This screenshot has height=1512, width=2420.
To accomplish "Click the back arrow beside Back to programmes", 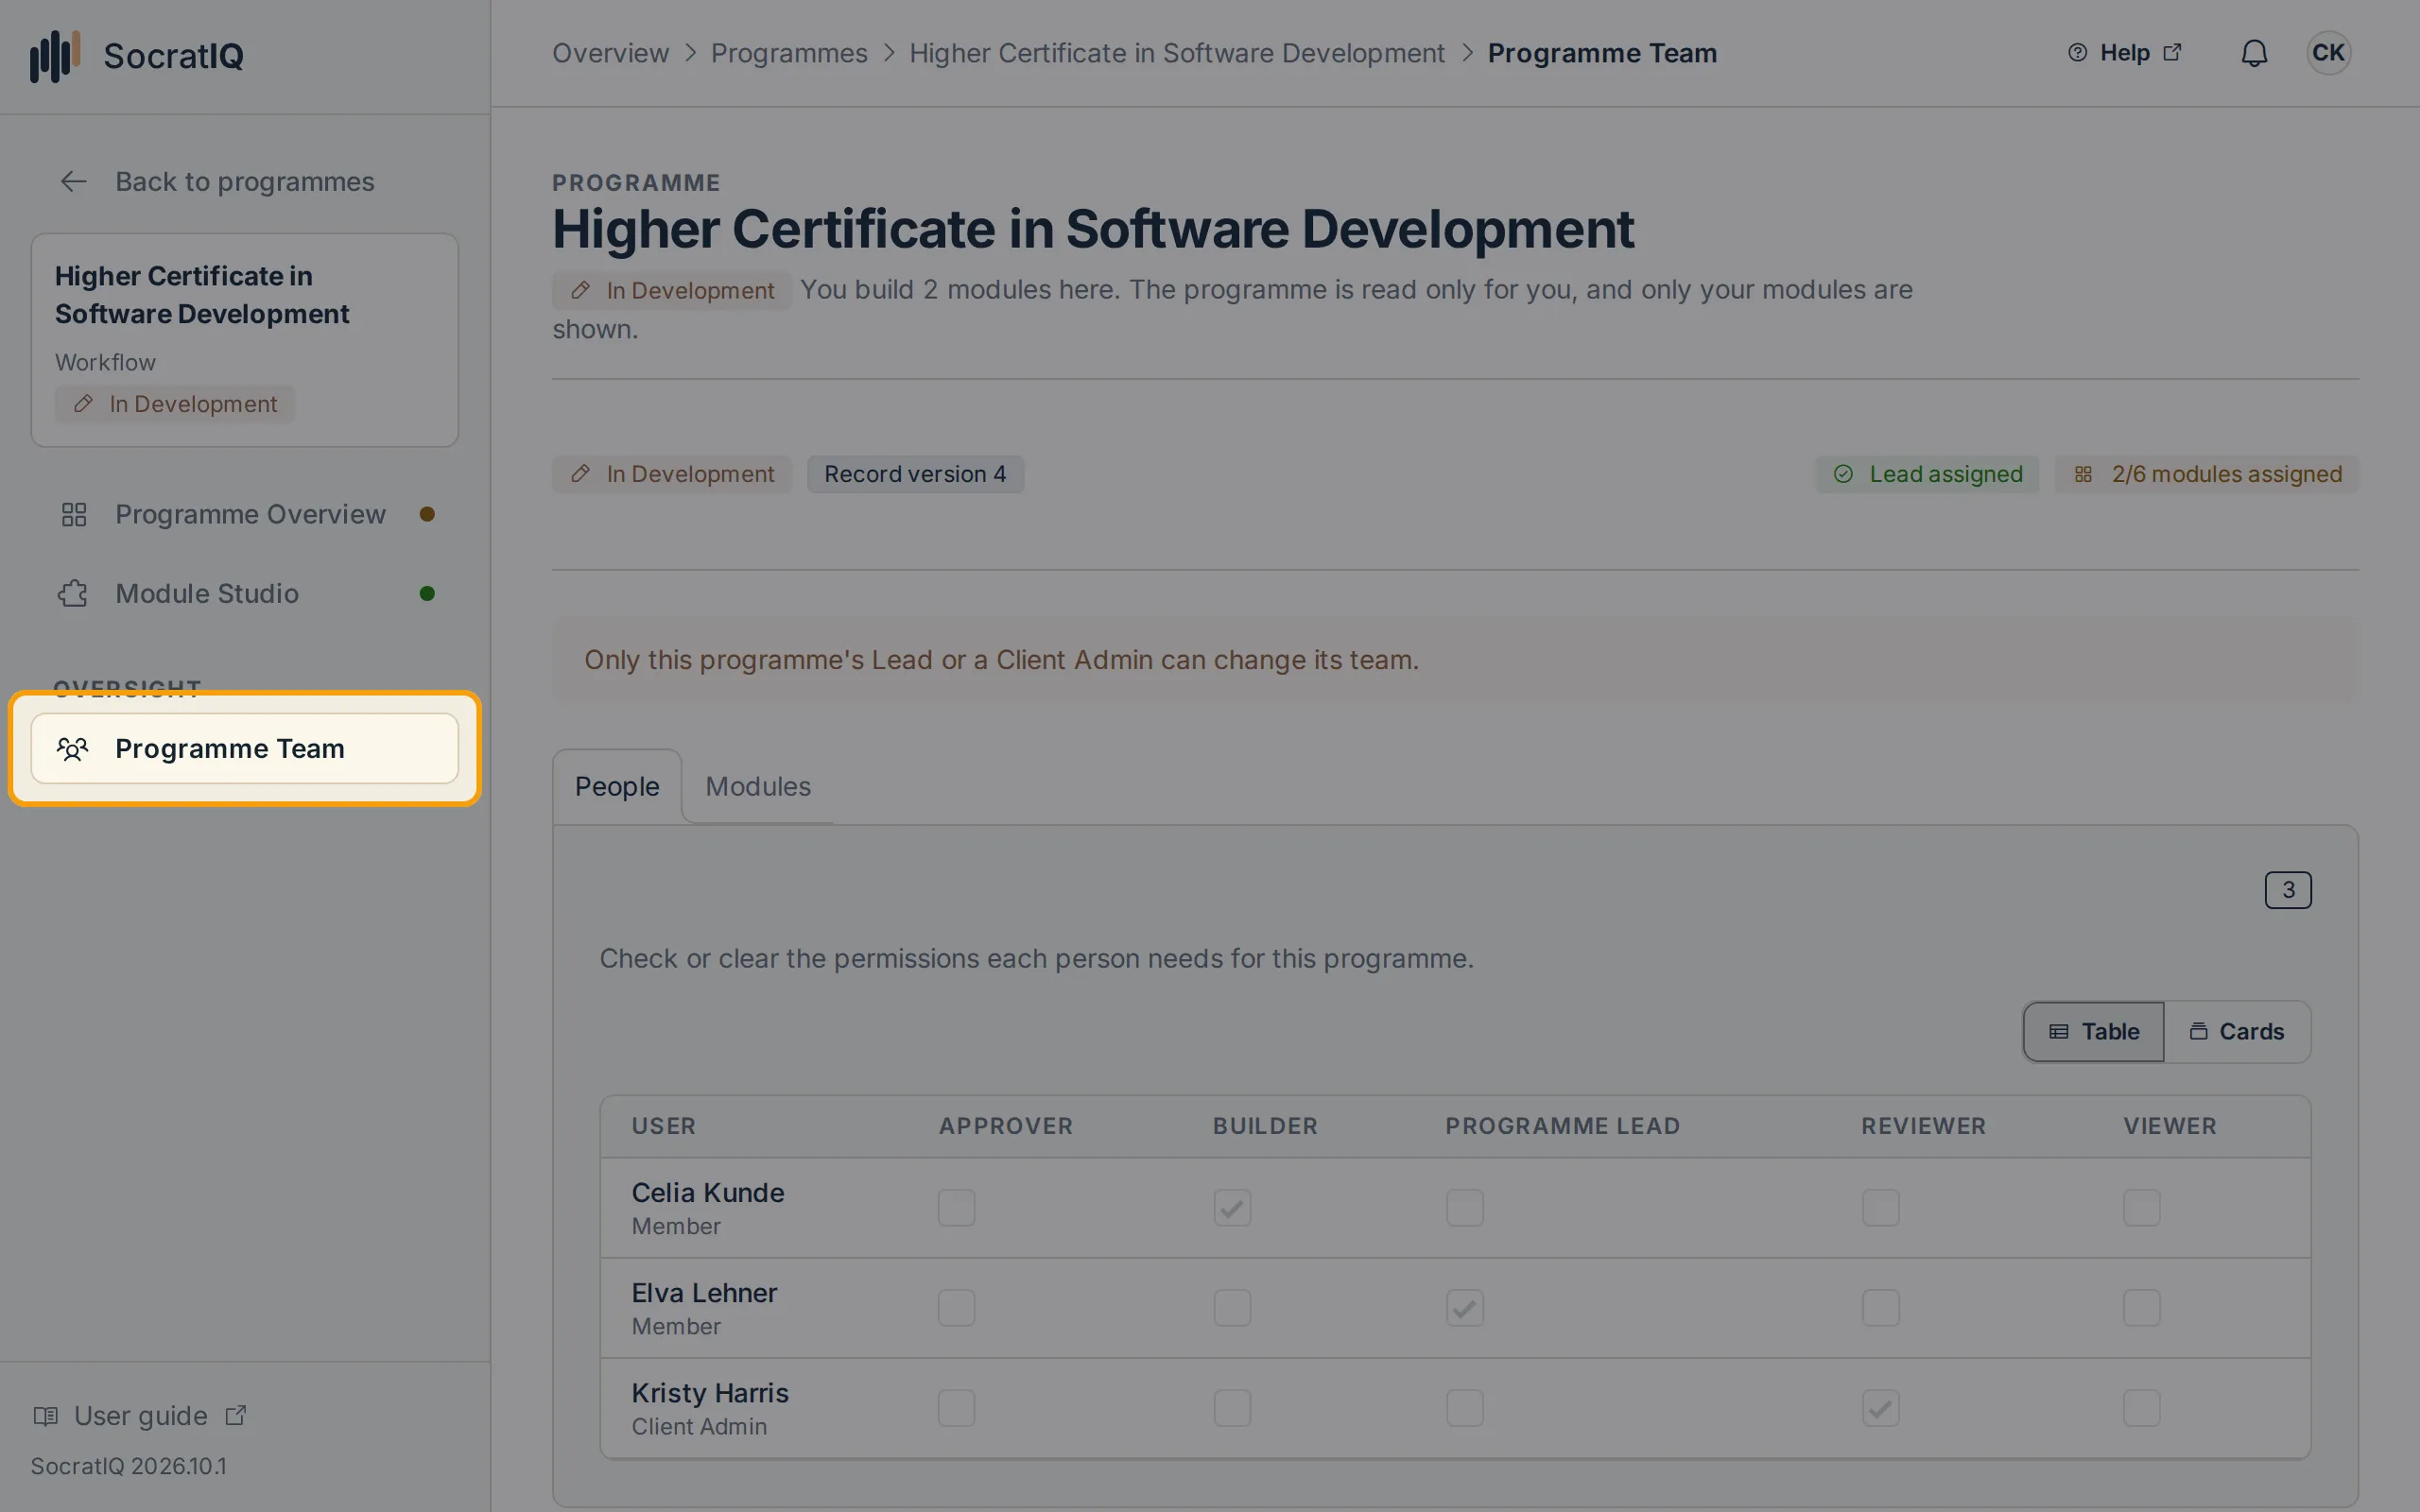I will click(73, 181).
